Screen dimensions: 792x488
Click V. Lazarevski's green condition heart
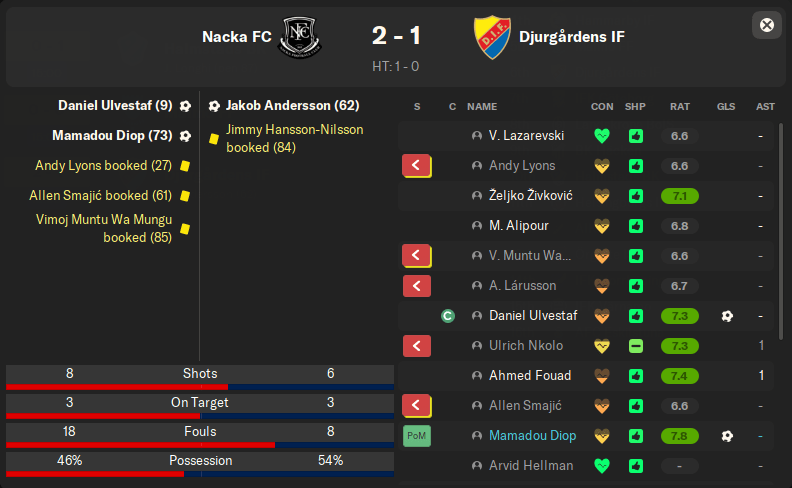click(601, 136)
